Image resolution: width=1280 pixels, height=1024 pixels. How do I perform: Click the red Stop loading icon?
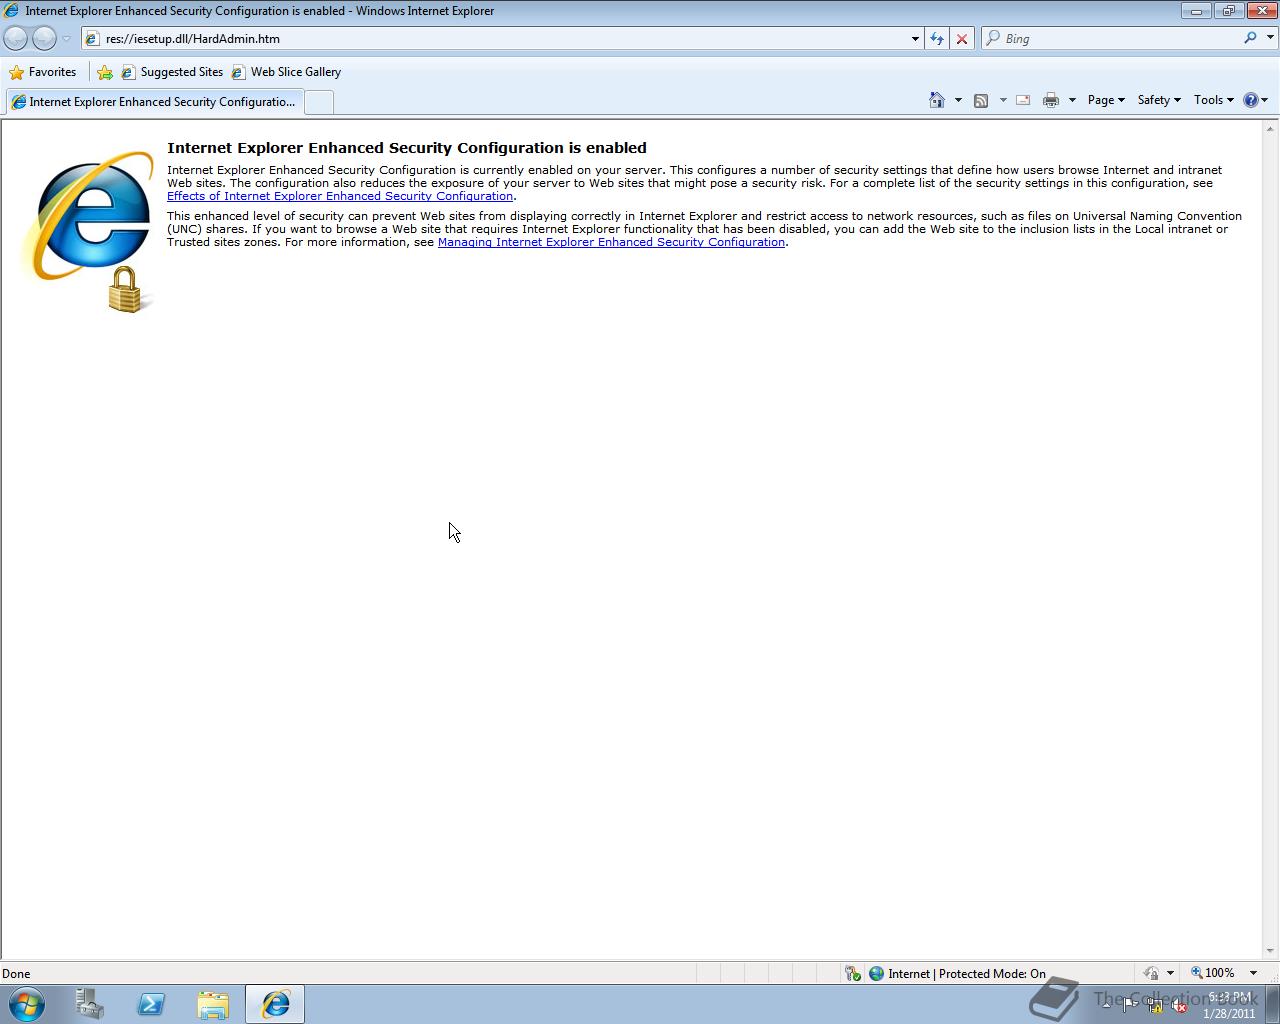962,39
